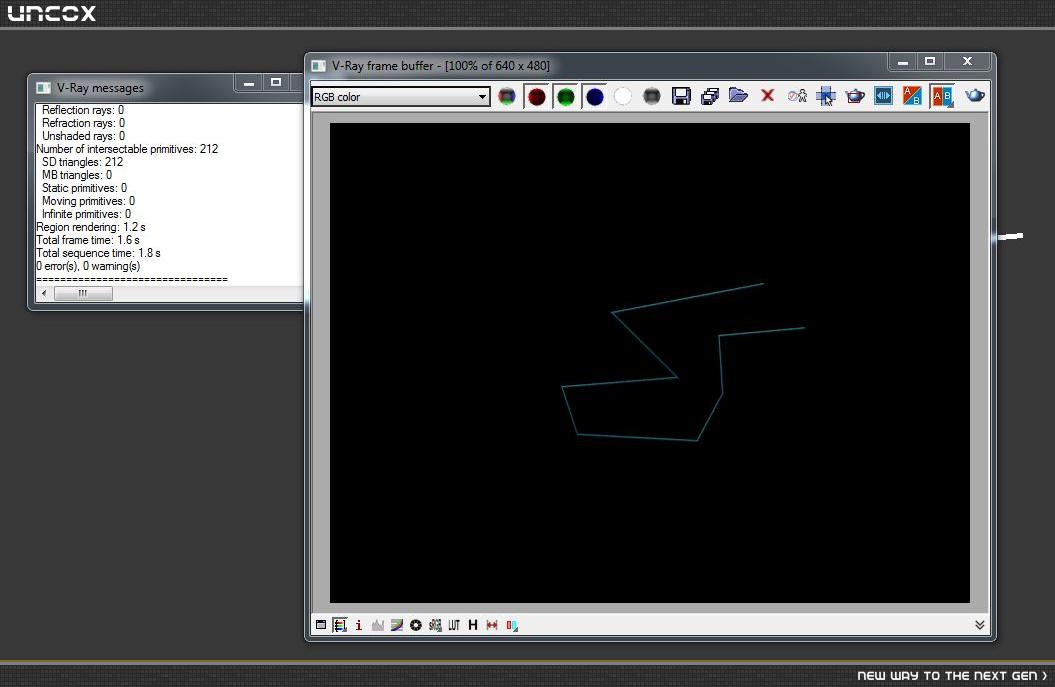
Task: Click the 'Total frame time: 1.6 s' line
Action: 88,240
